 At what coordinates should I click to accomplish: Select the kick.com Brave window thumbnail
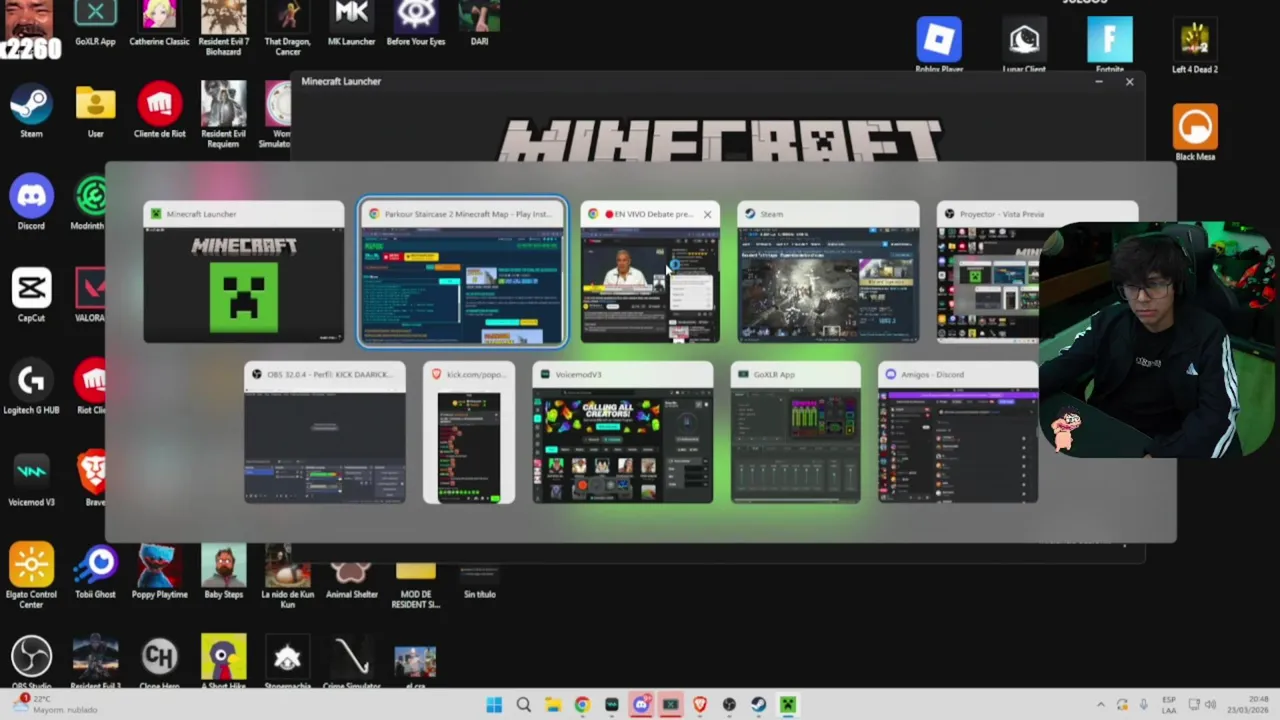click(x=469, y=433)
